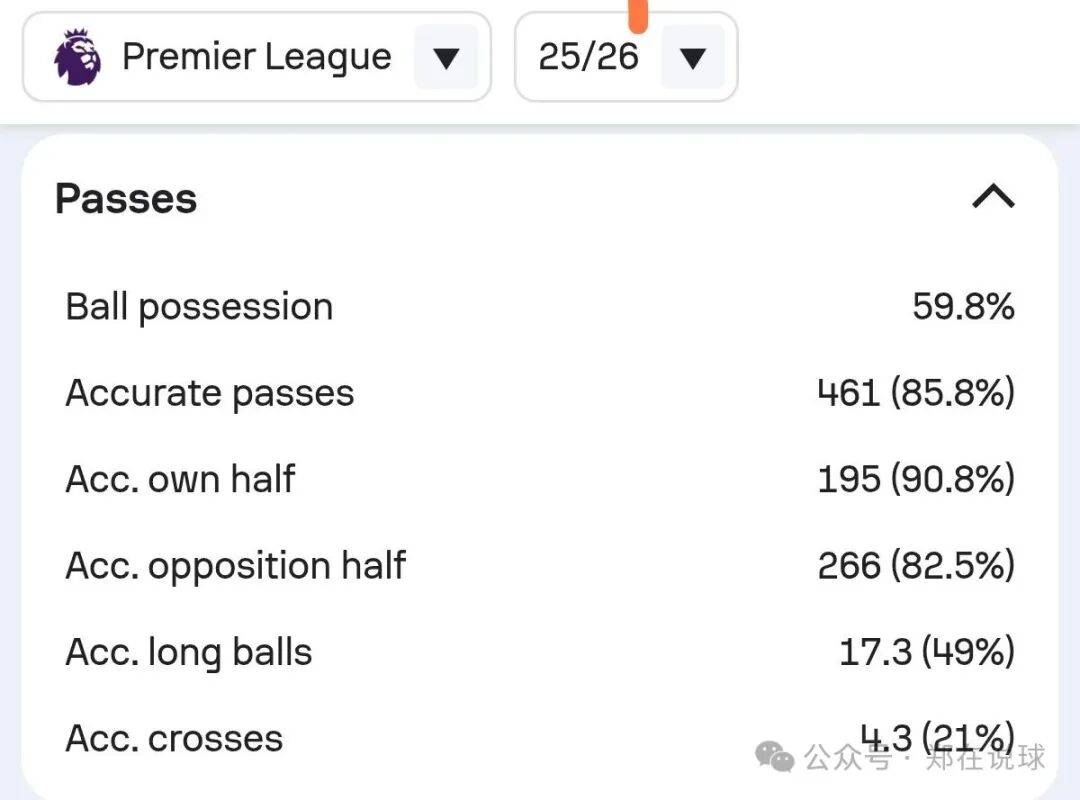The image size is (1080, 800).
Task: Click the 195 (90.8%) value
Action: pyautogui.click(x=916, y=480)
